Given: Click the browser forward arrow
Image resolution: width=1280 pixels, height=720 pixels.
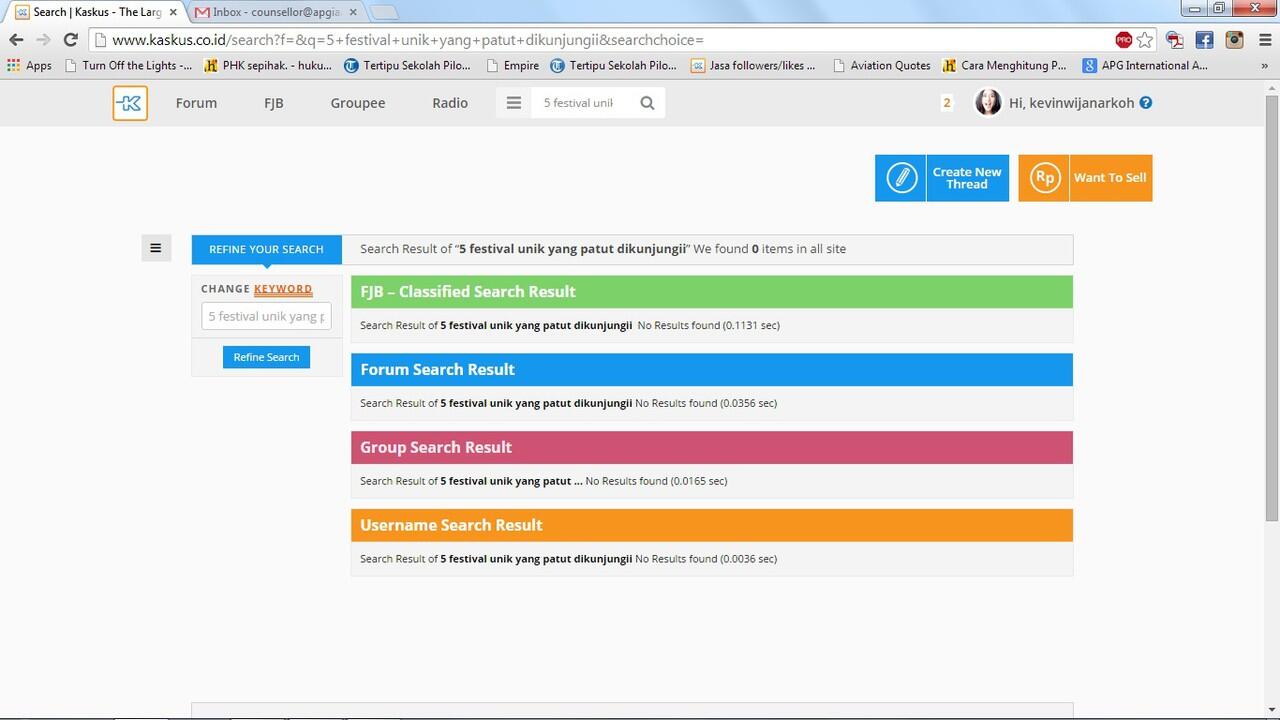Looking at the screenshot, I should click(43, 40).
